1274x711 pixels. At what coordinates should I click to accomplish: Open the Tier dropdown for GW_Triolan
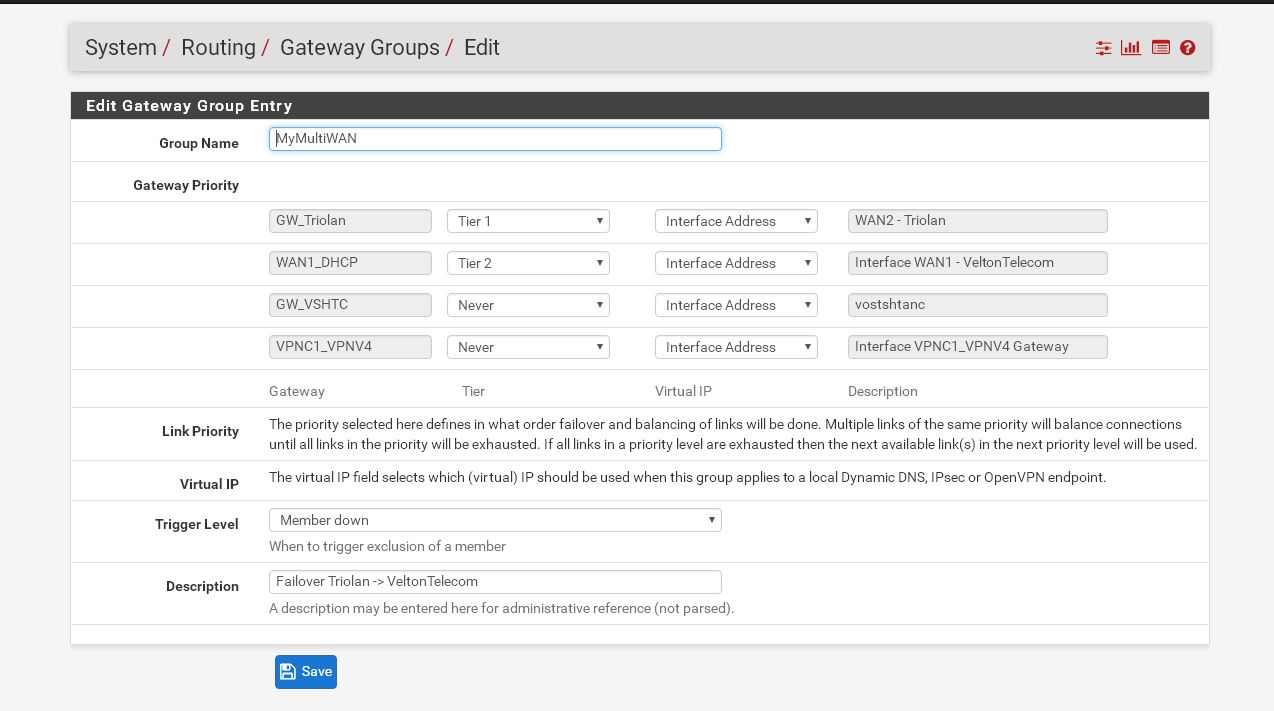coord(528,221)
